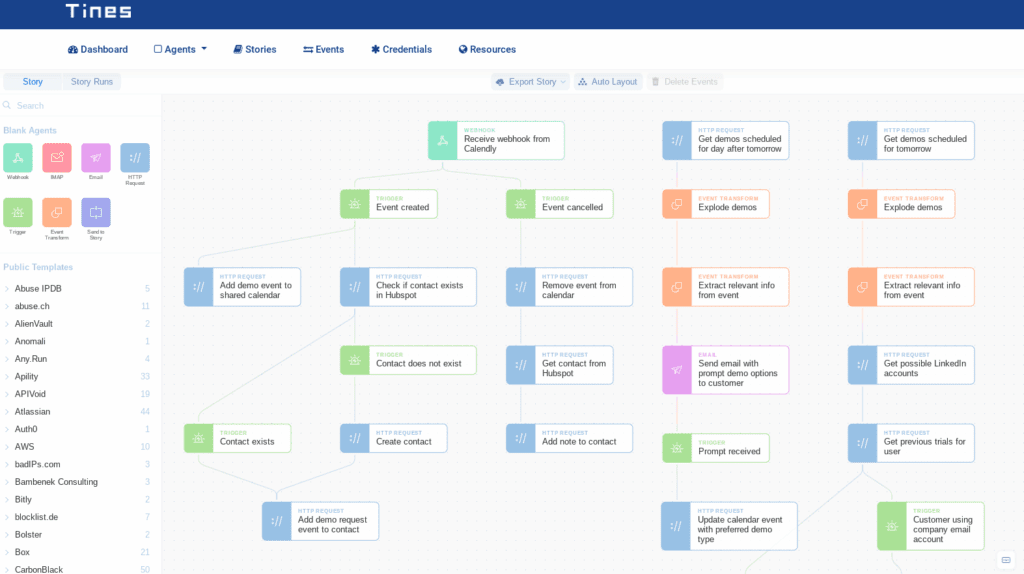Select the Webhook blank agent icon
This screenshot has width=1024, height=574.
point(18,158)
